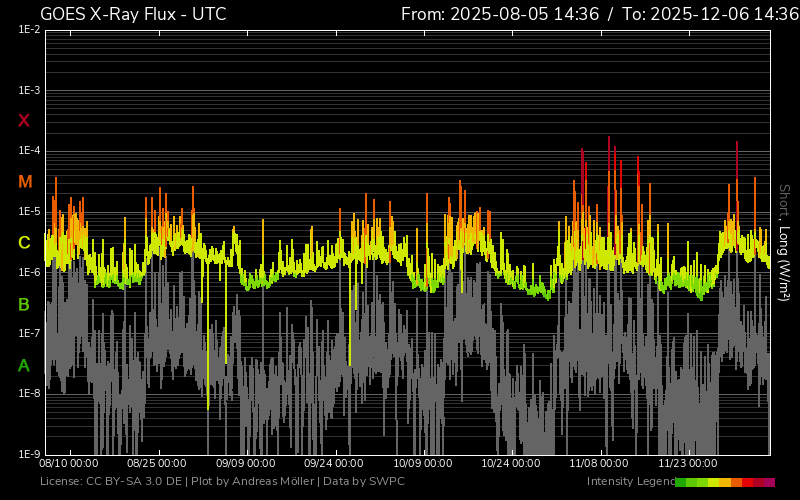The height and width of the screenshot is (500, 800).
Task: Click the From date 2025-08-05 14:36
Action: [x=513, y=14]
